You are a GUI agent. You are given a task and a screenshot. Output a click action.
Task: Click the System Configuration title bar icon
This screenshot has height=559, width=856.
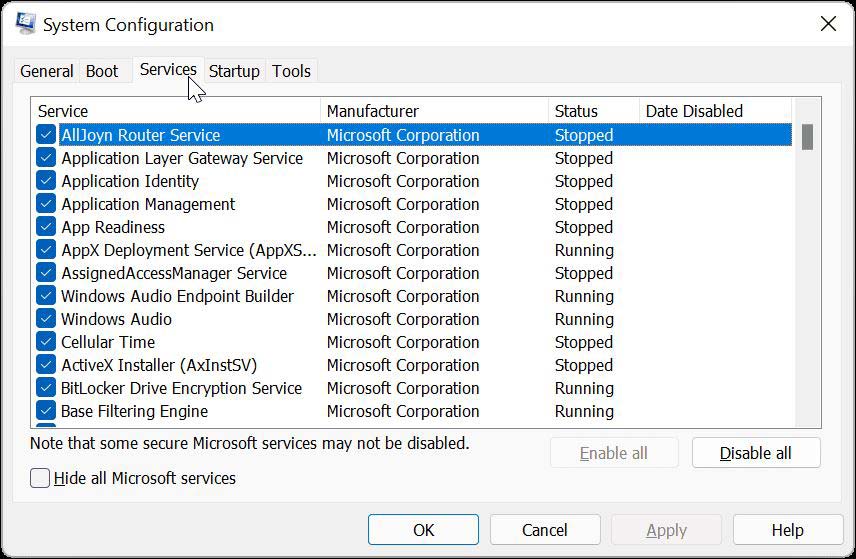coord(25,24)
